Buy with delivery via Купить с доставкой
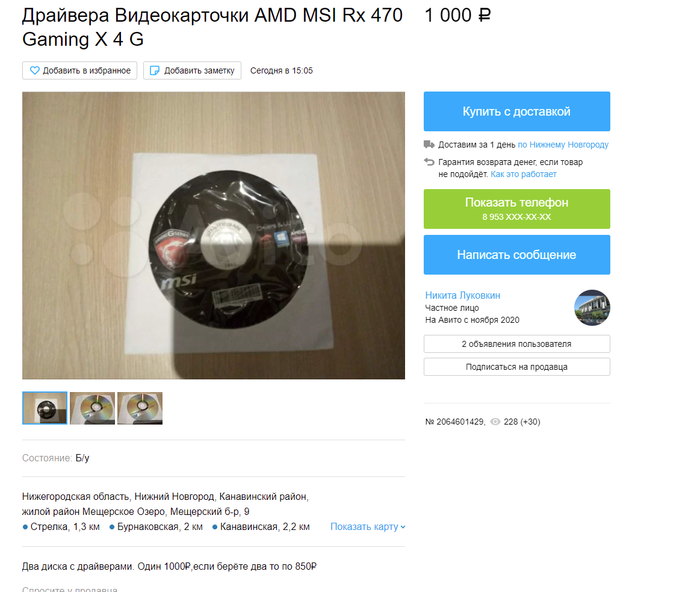The width and height of the screenshot is (700, 592). (517, 112)
